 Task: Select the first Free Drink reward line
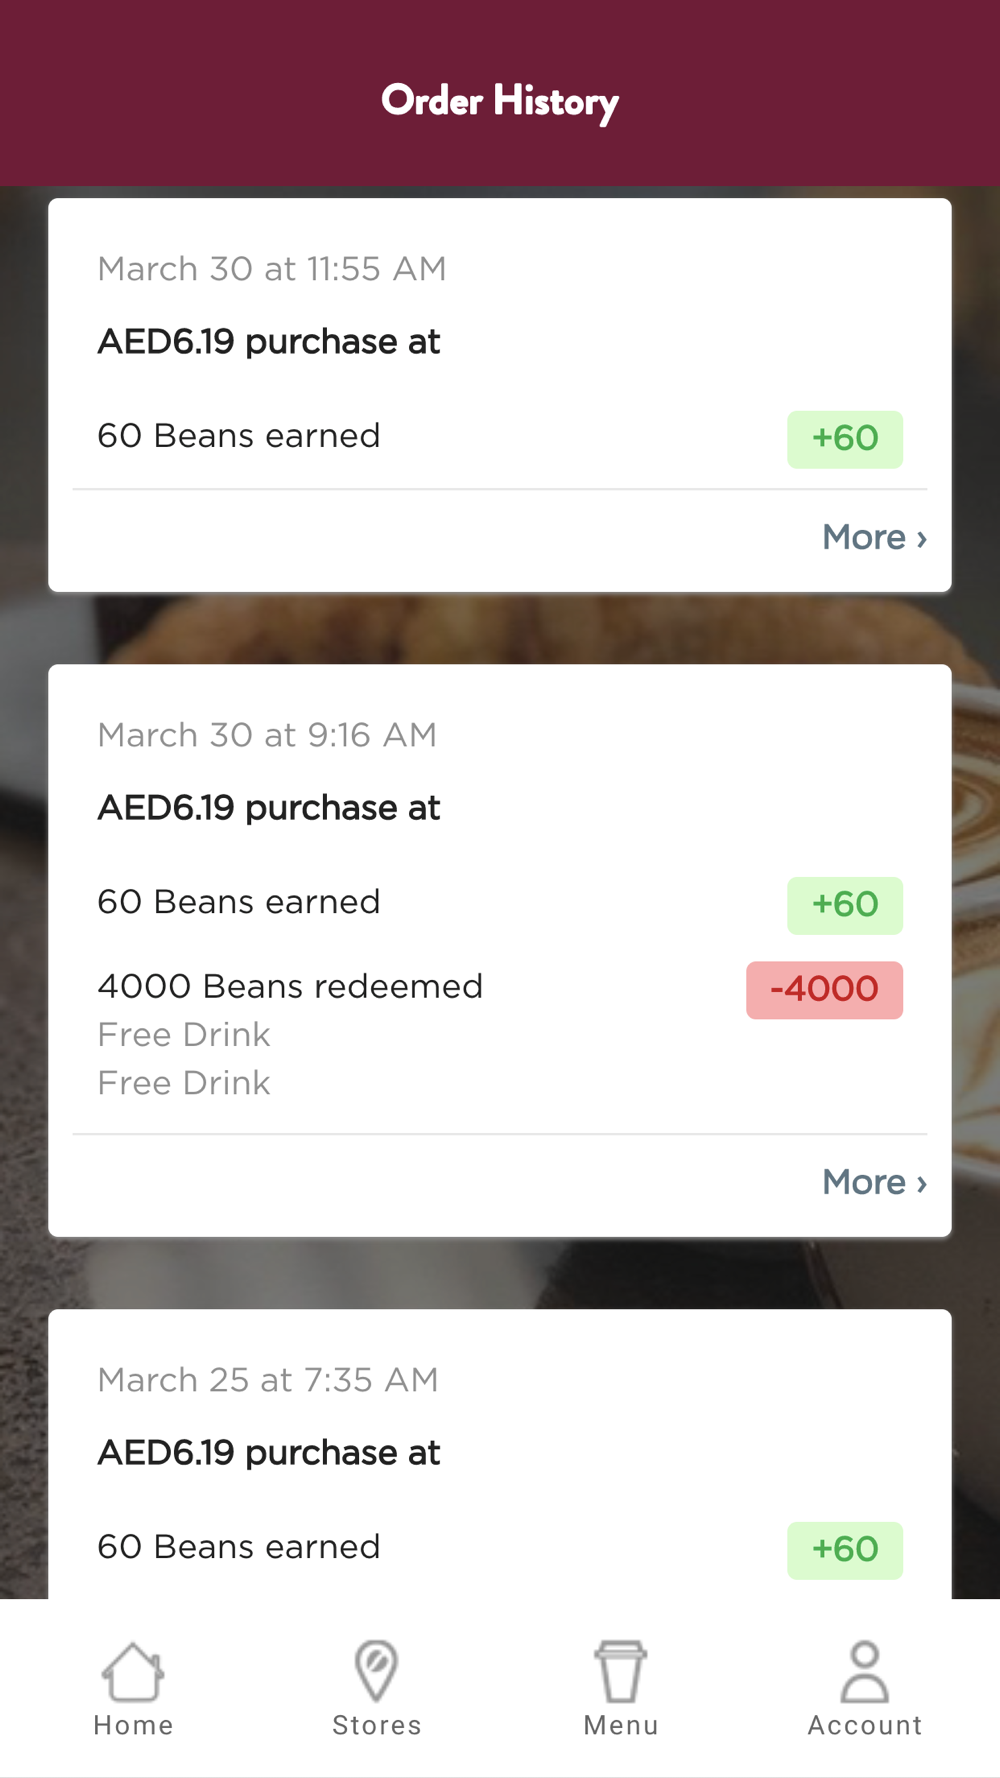[184, 1035]
